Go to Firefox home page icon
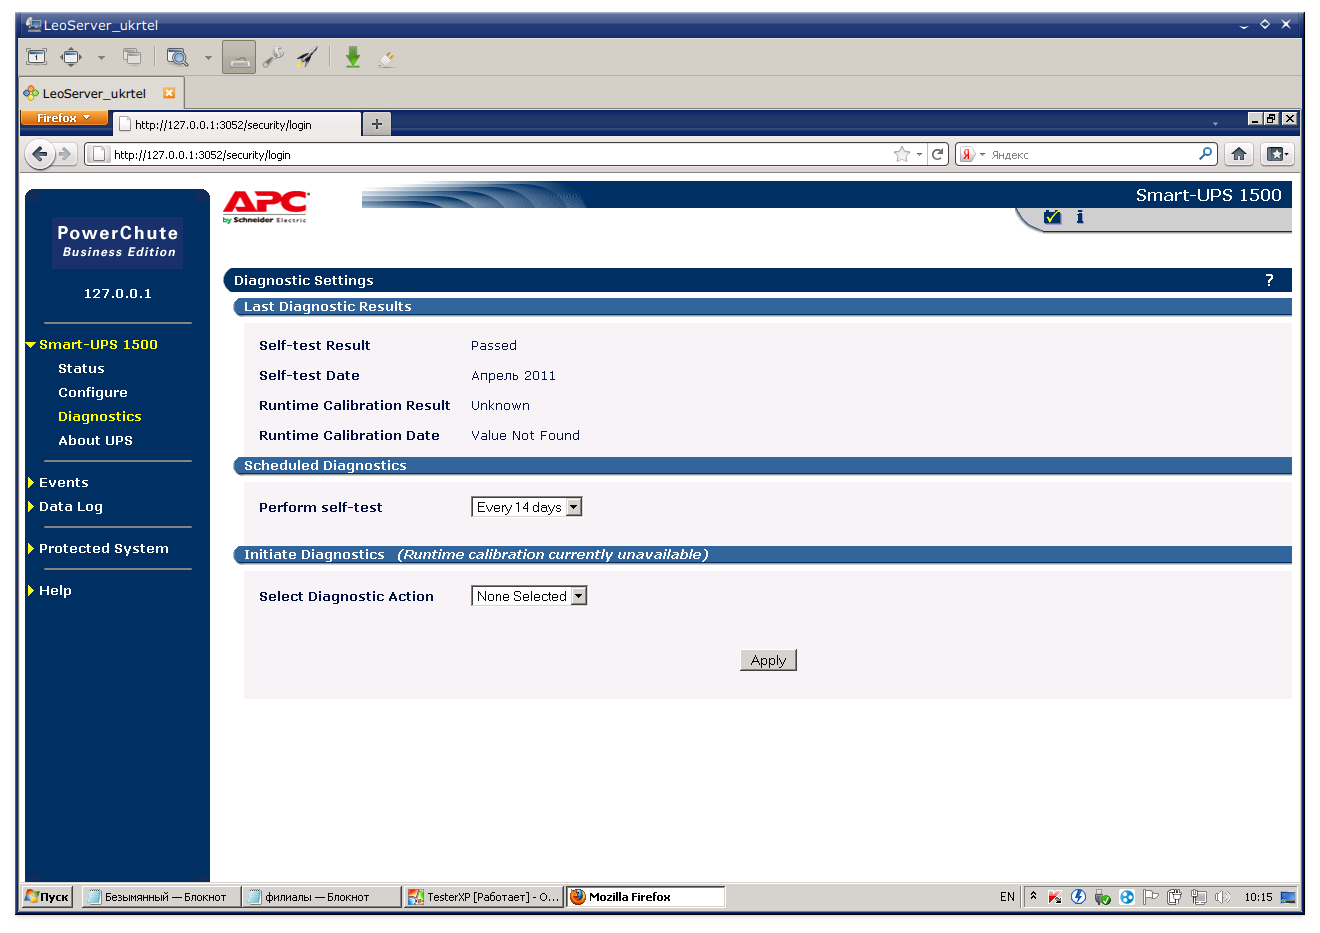1320x933 pixels. (1239, 154)
